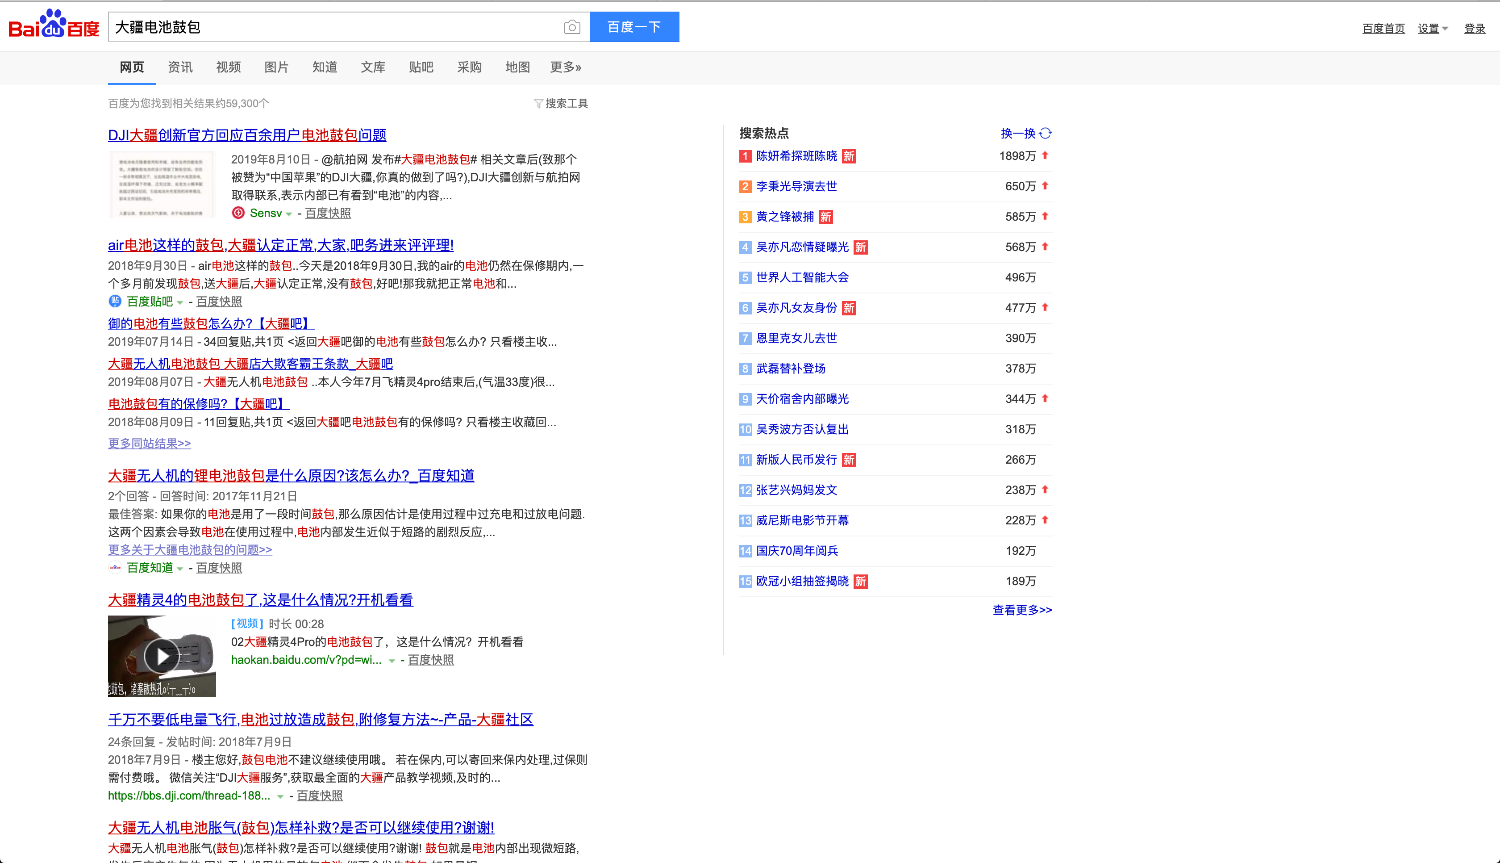Open hot search 新版人民币发行
Image resolution: width=1500 pixels, height=863 pixels.
(x=797, y=460)
